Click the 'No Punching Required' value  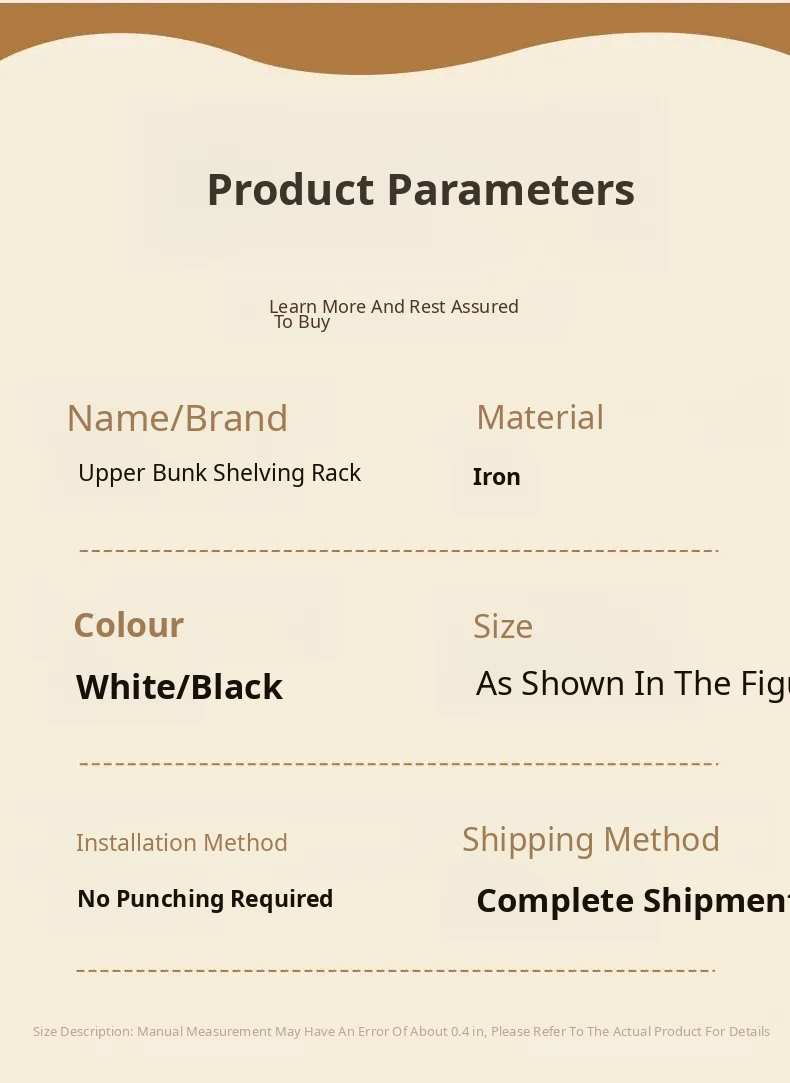(x=205, y=899)
